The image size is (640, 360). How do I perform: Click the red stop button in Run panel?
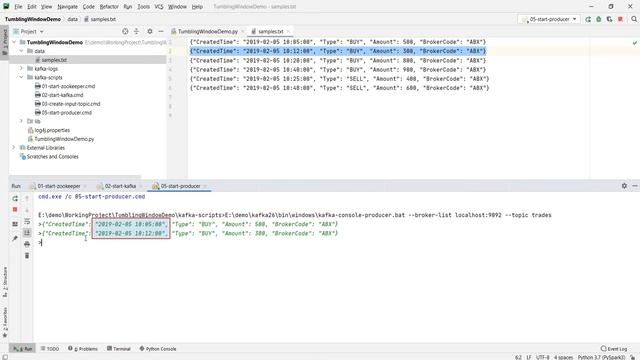[x=15, y=209]
